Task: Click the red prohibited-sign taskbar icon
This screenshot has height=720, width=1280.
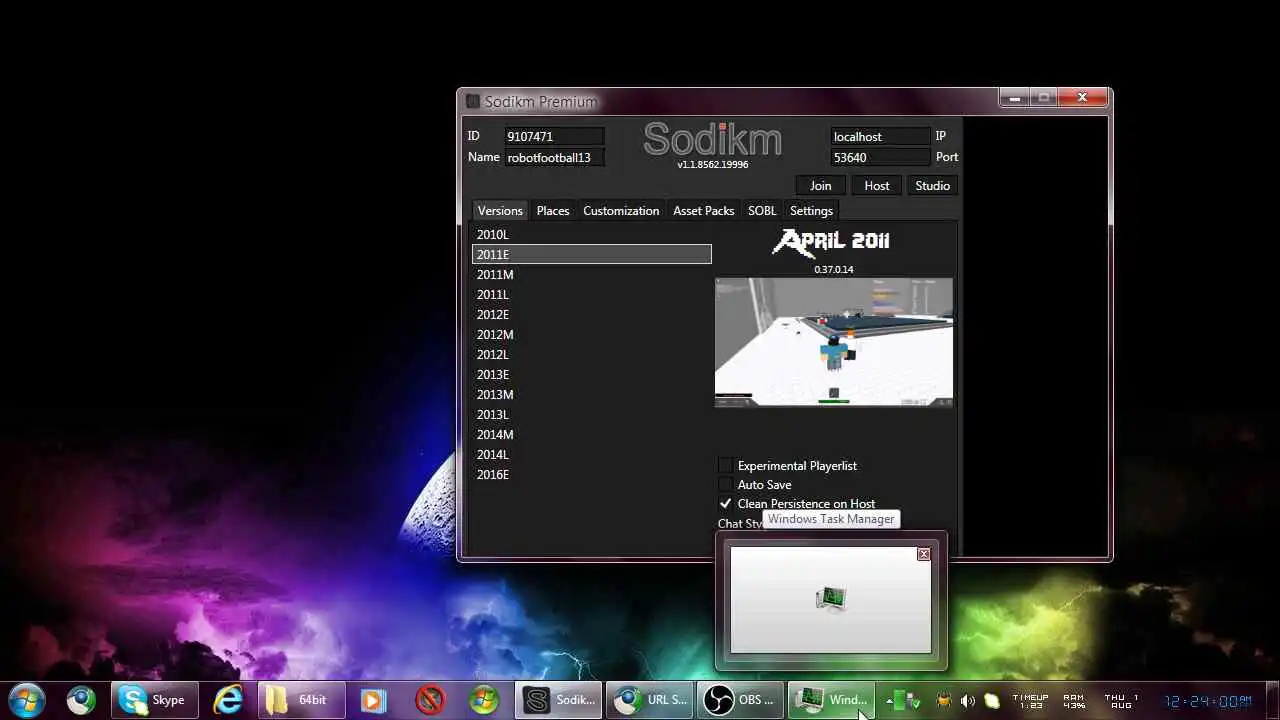Action: coord(430,700)
